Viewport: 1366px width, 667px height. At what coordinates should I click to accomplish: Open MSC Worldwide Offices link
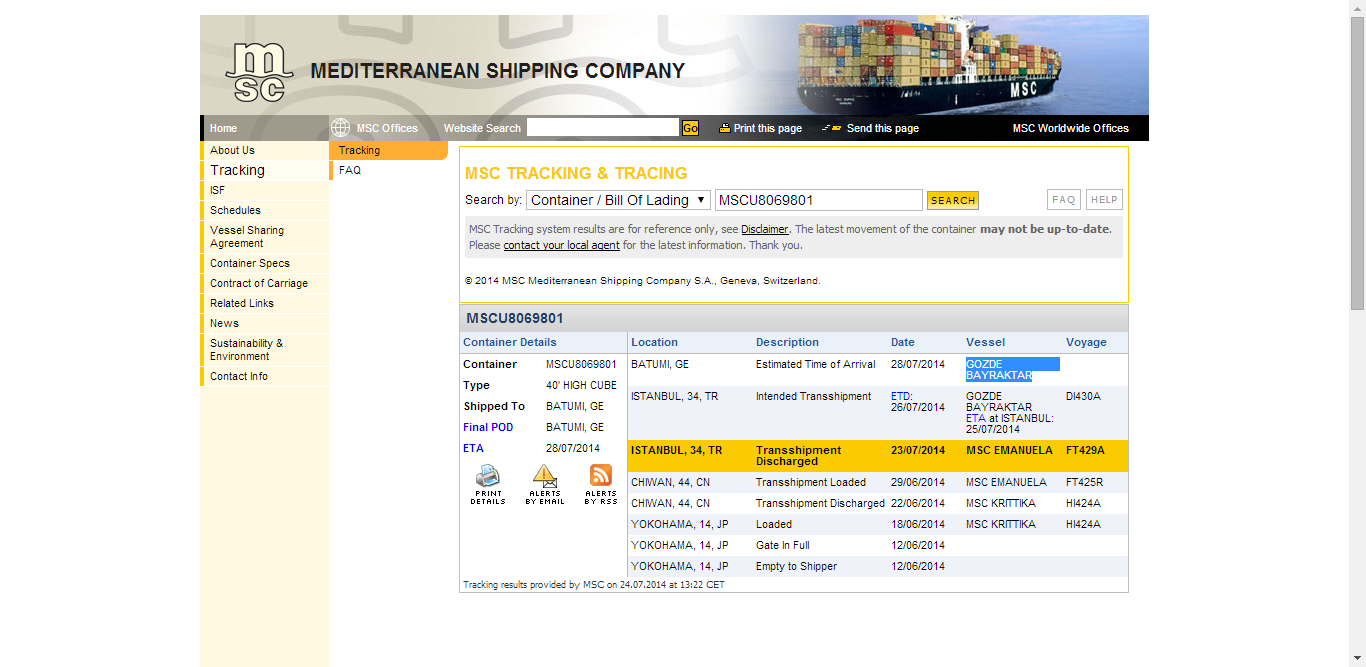(x=1070, y=128)
